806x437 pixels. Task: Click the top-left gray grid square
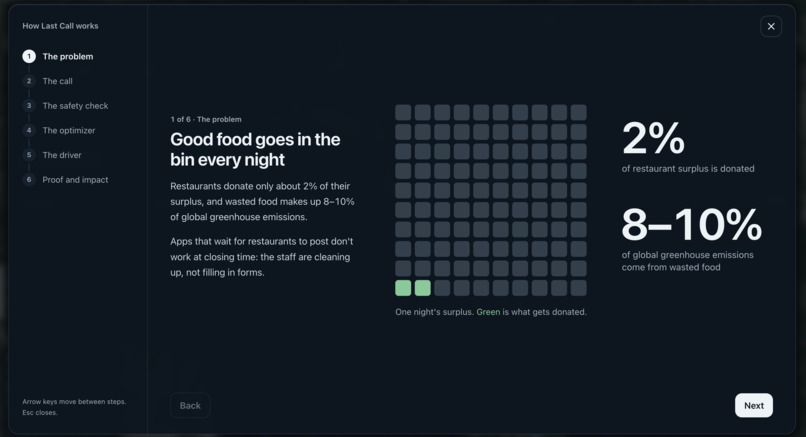403,113
